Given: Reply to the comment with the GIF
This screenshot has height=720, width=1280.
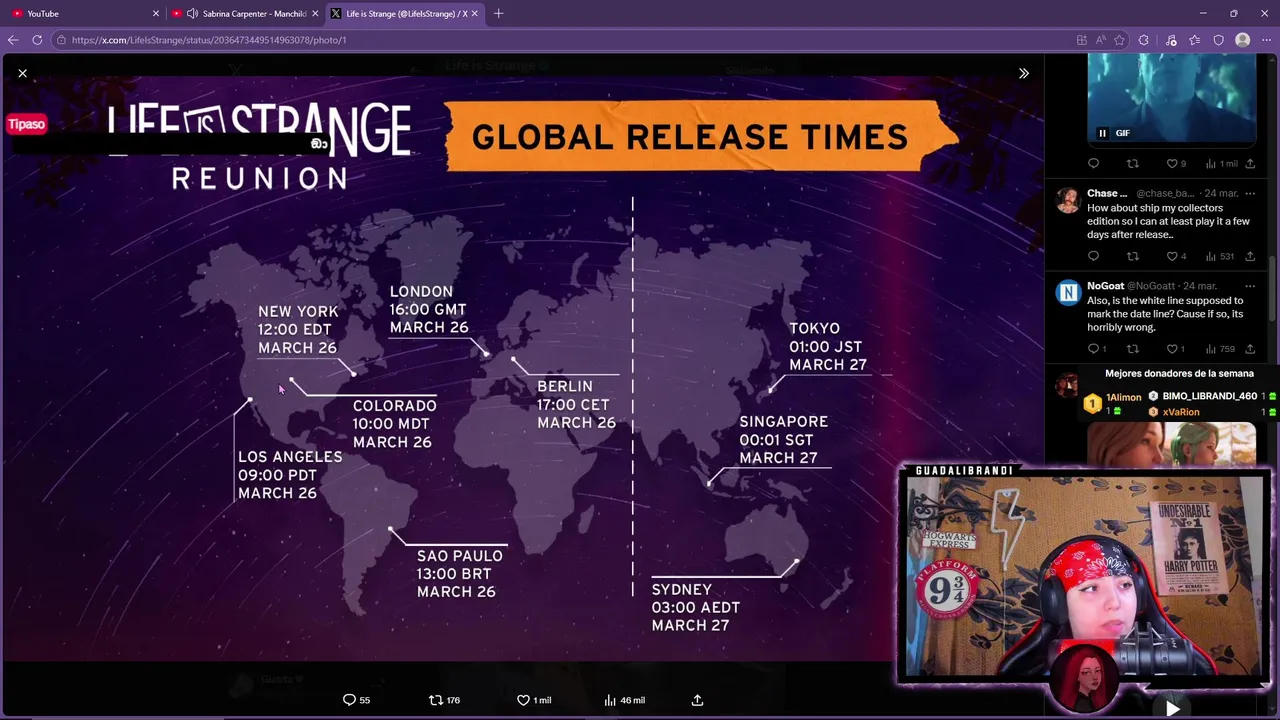Looking at the screenshot, I should (x=1093, y=163).
